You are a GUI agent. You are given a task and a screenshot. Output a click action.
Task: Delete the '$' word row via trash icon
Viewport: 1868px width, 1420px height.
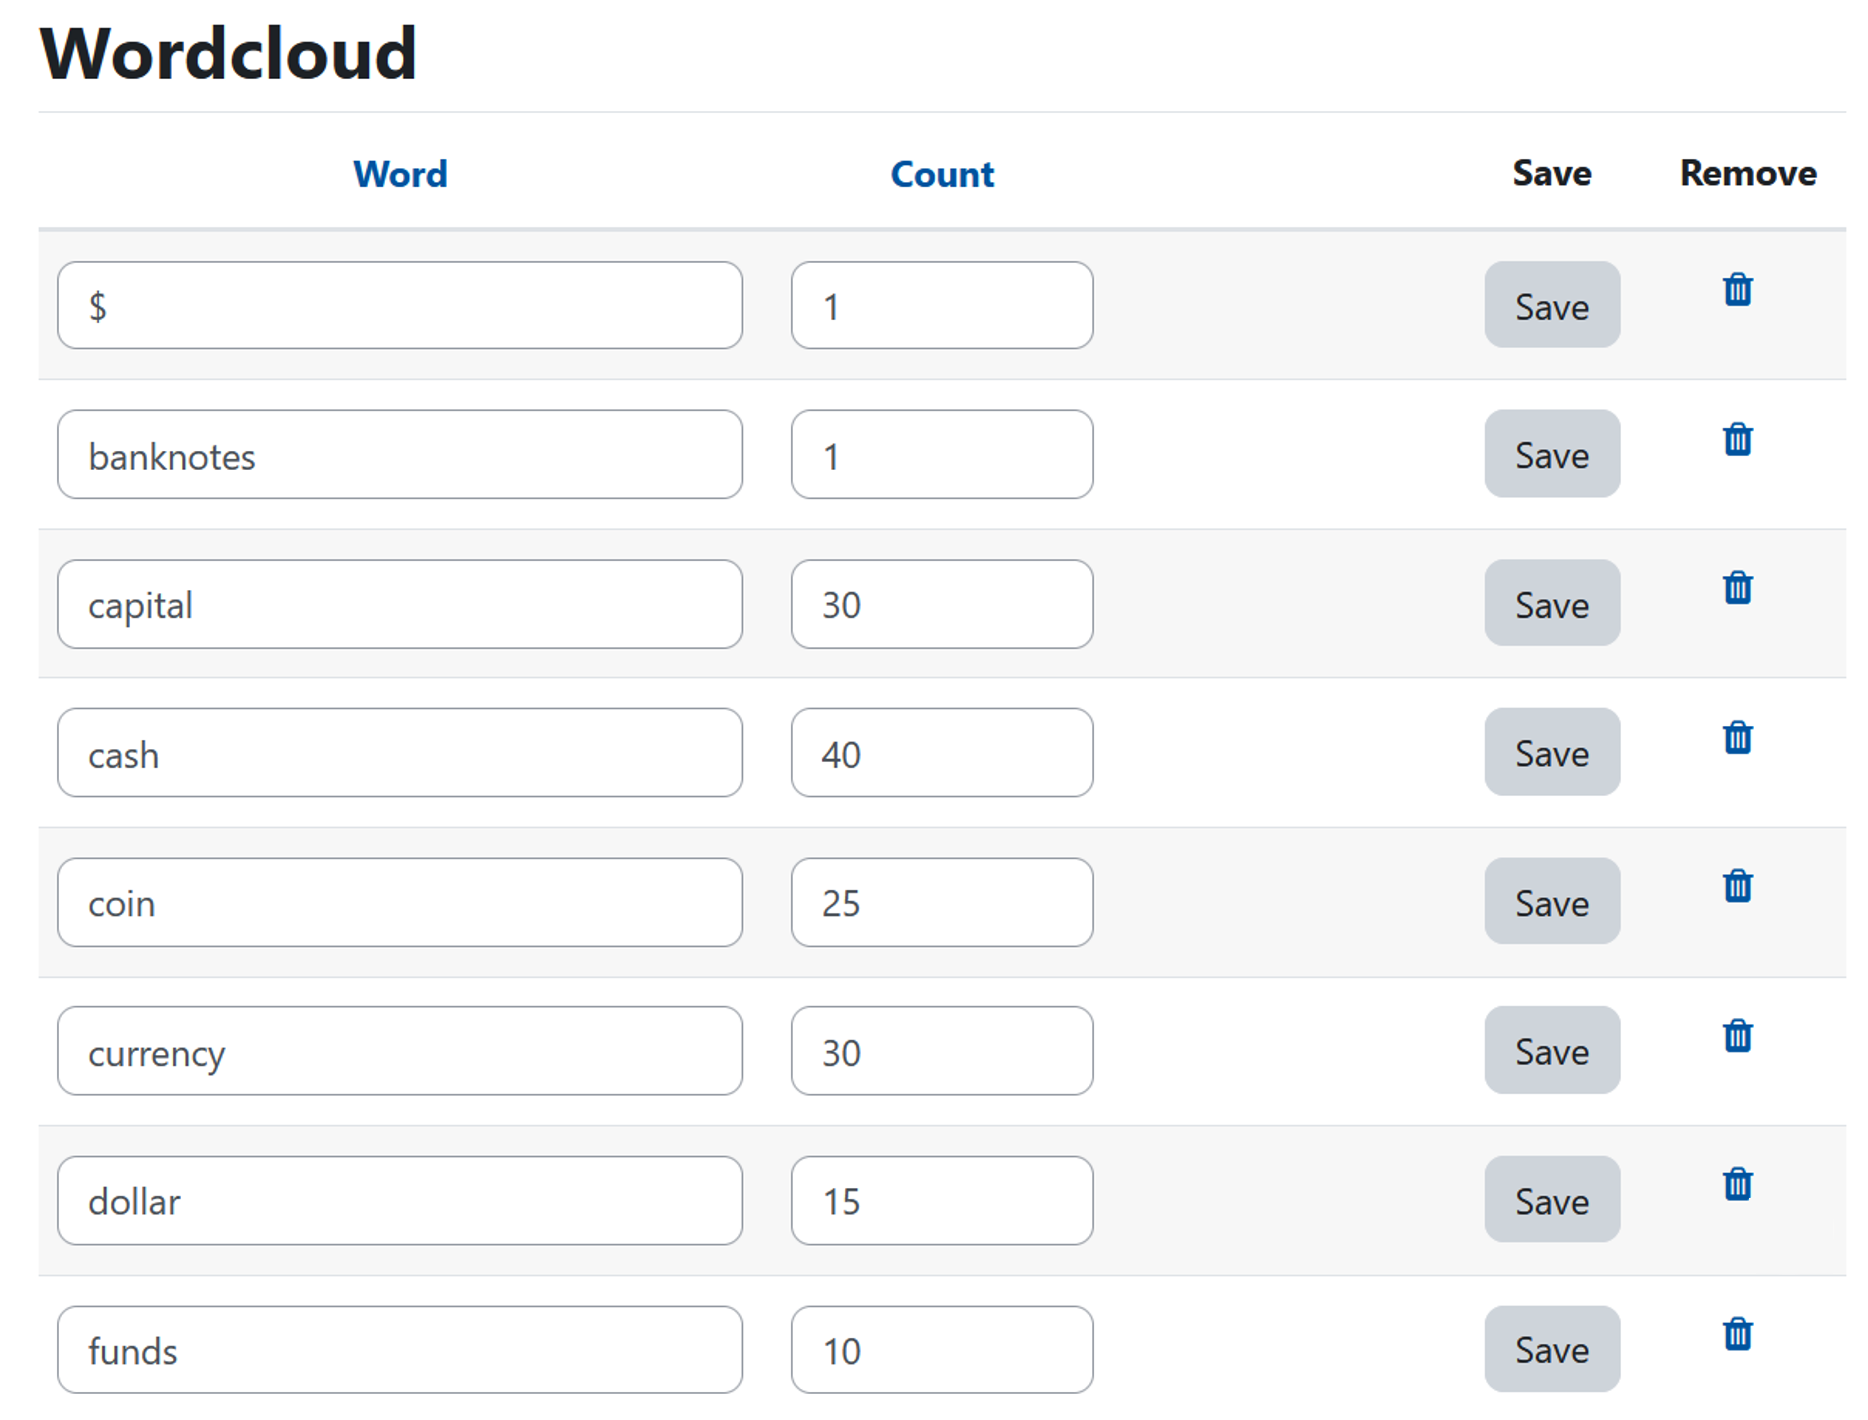pyautogui.click(x=1737, y=290)
